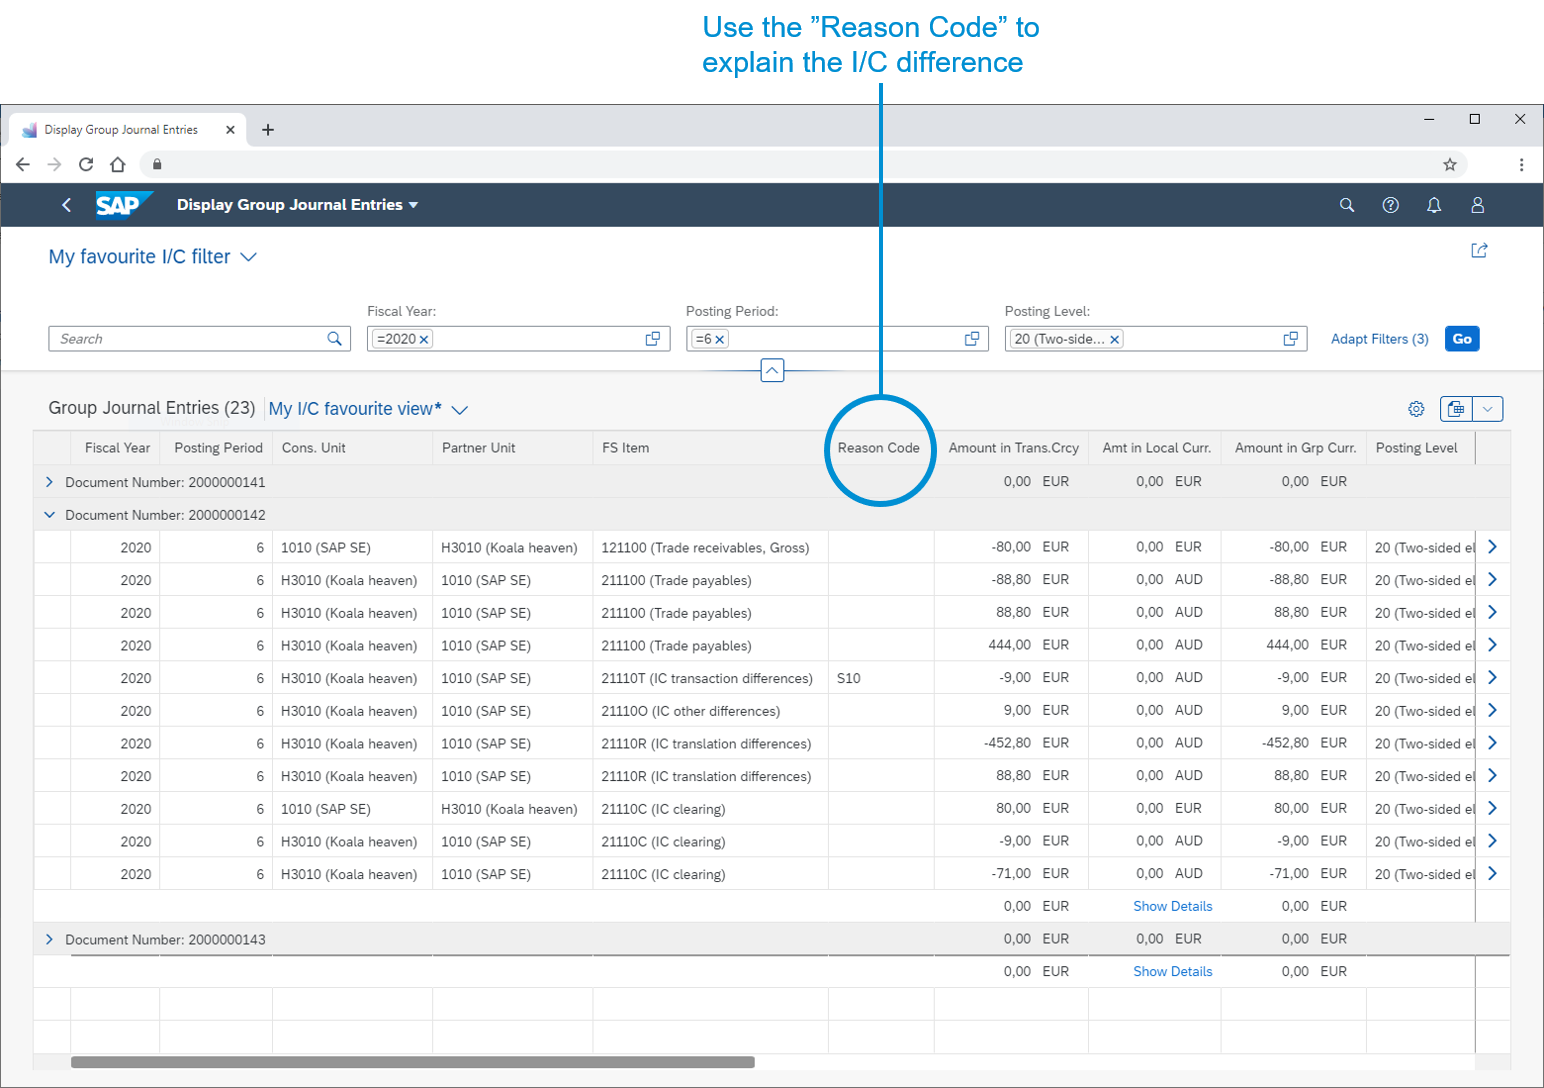Screen dimensions: 1544x1088
Task: Open the help question mark icon
Action: tap(1390, 205)
